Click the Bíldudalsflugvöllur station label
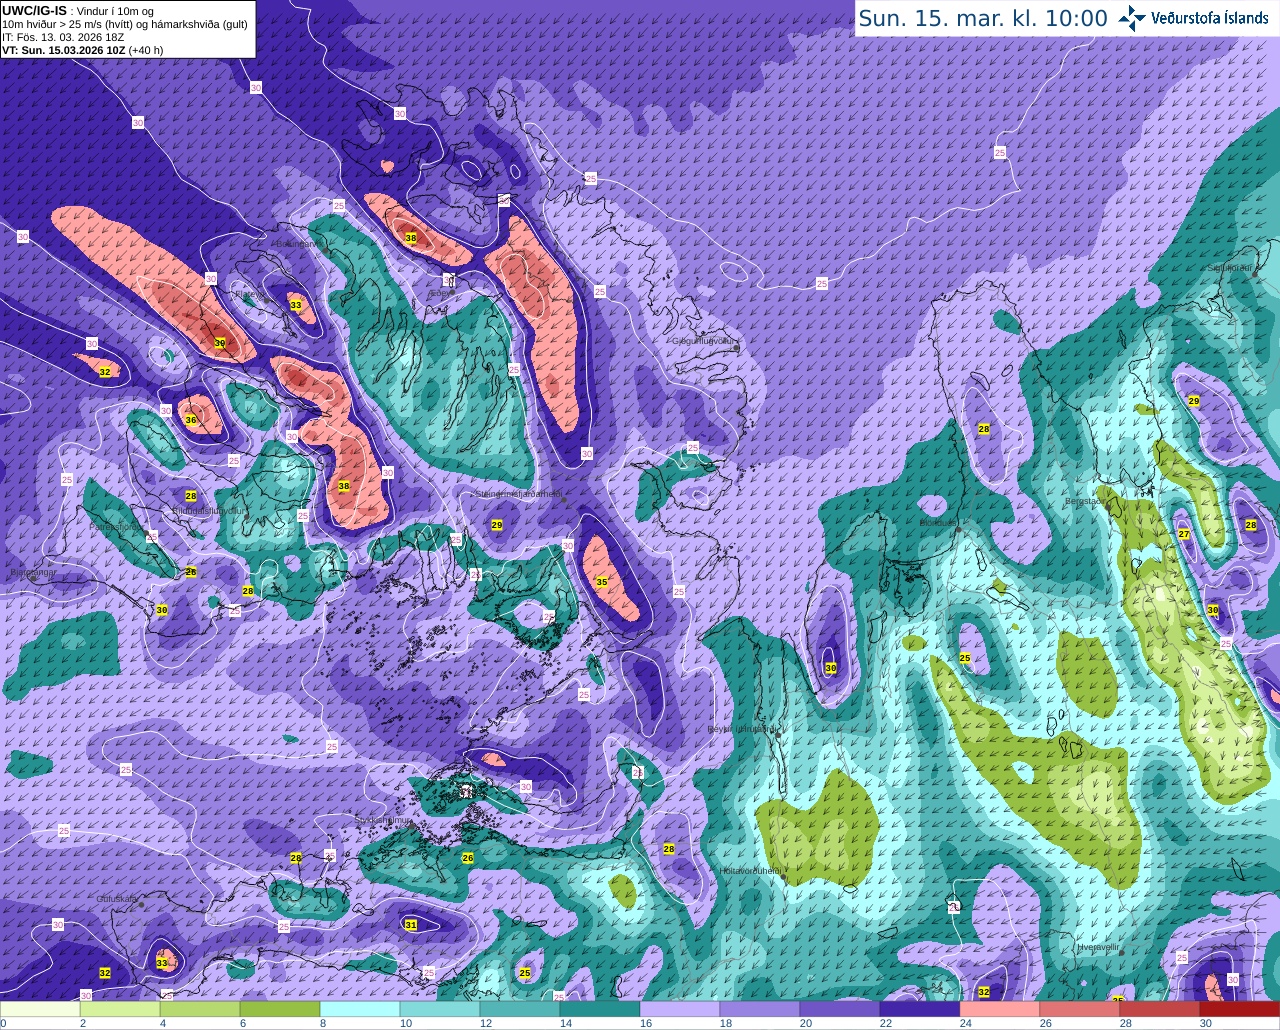This screenshot has height=1030, width=1280. (x=208, y=510)
